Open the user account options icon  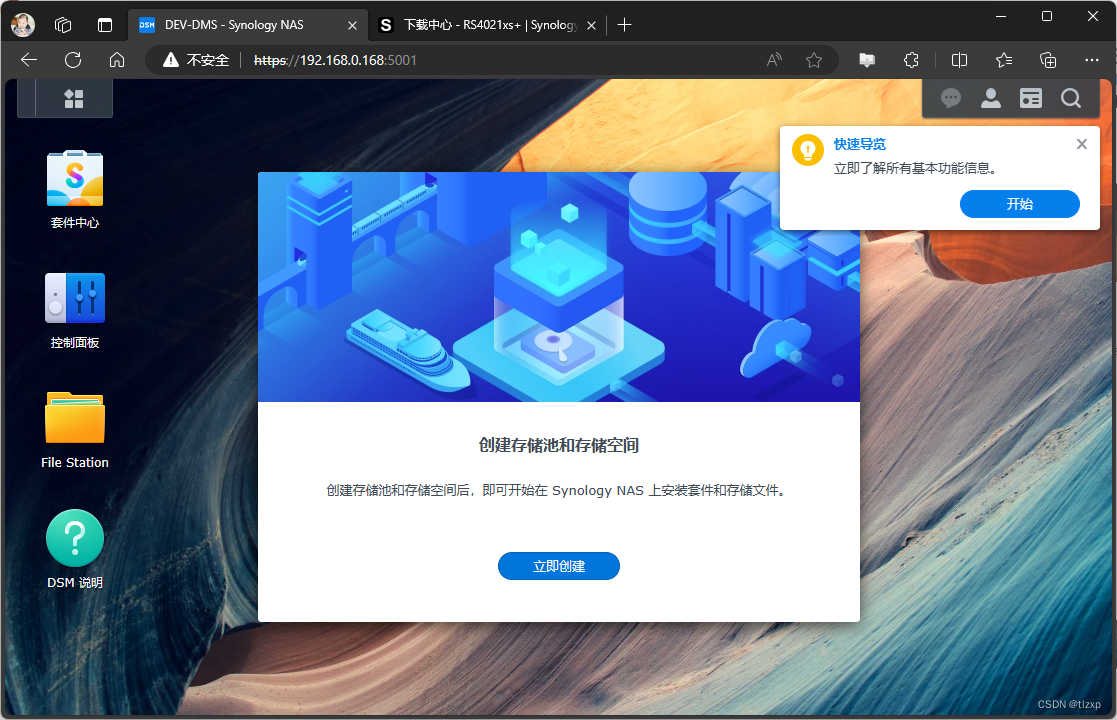tap(990, 98)
